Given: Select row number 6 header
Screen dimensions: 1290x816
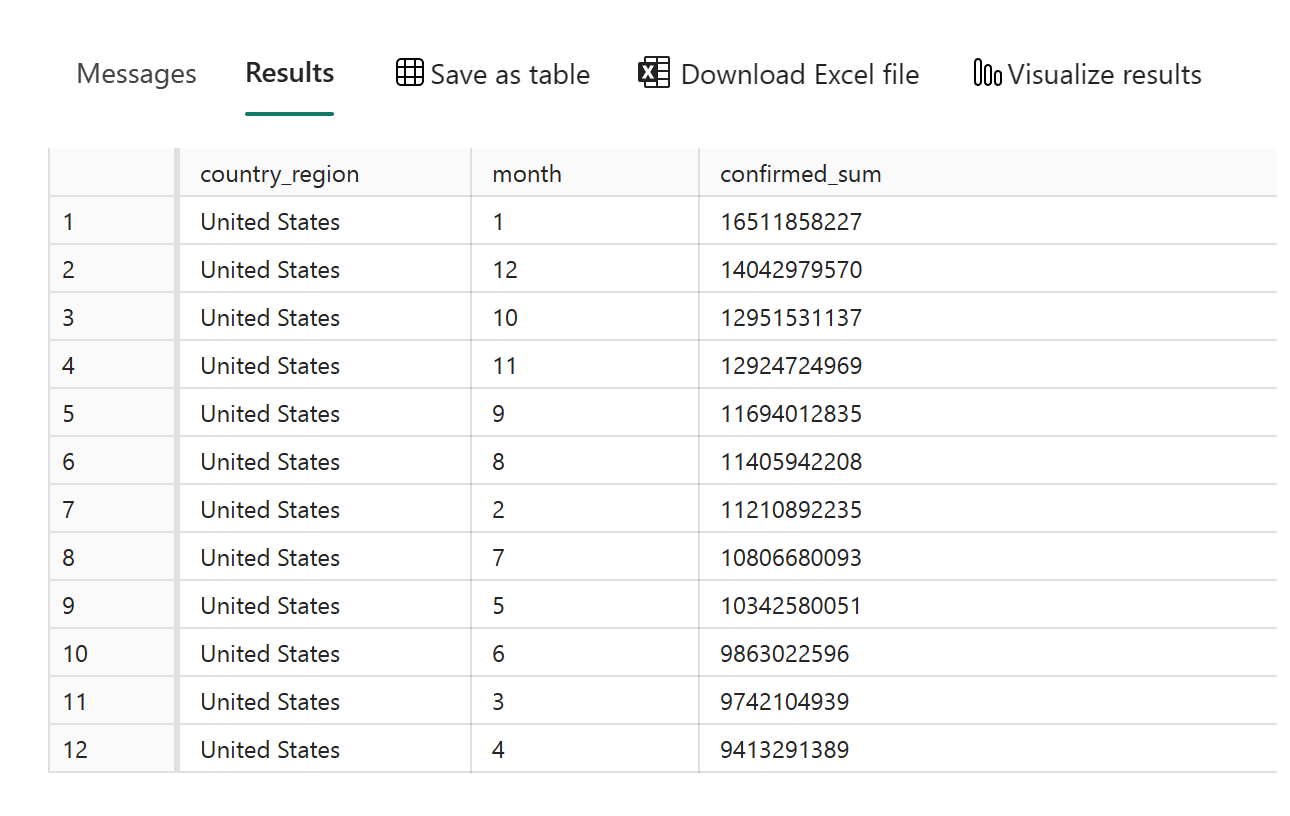Looking at the screenshot, I should tap(68, 462).
